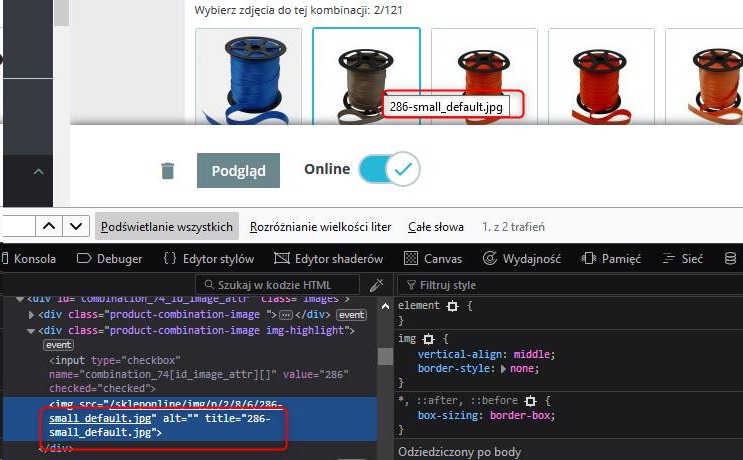Click the ellipsis badge in collapsed div

pos(285,315)
